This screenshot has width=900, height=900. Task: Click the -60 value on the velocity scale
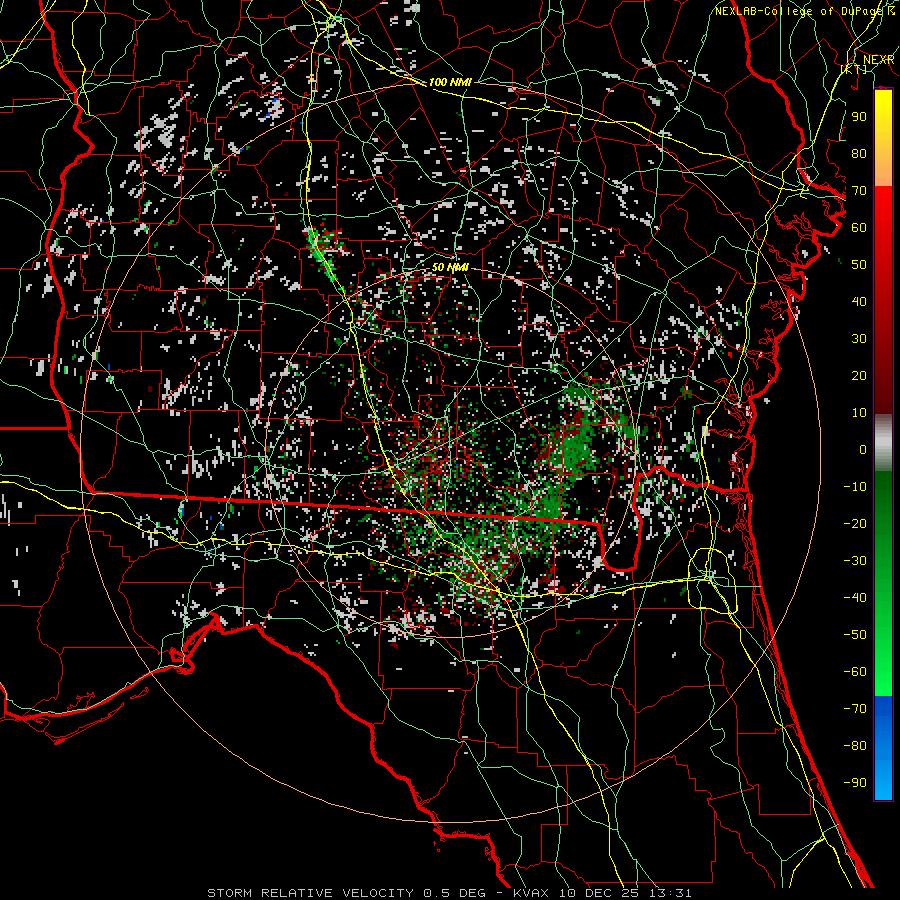(x=855, y=672)
